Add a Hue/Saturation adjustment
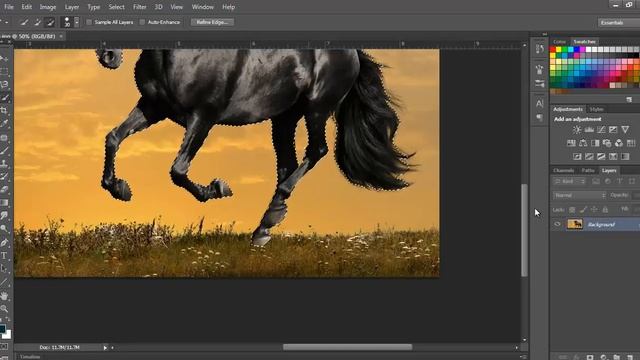The width and height of the screenshot is (640, 360). 571,143
